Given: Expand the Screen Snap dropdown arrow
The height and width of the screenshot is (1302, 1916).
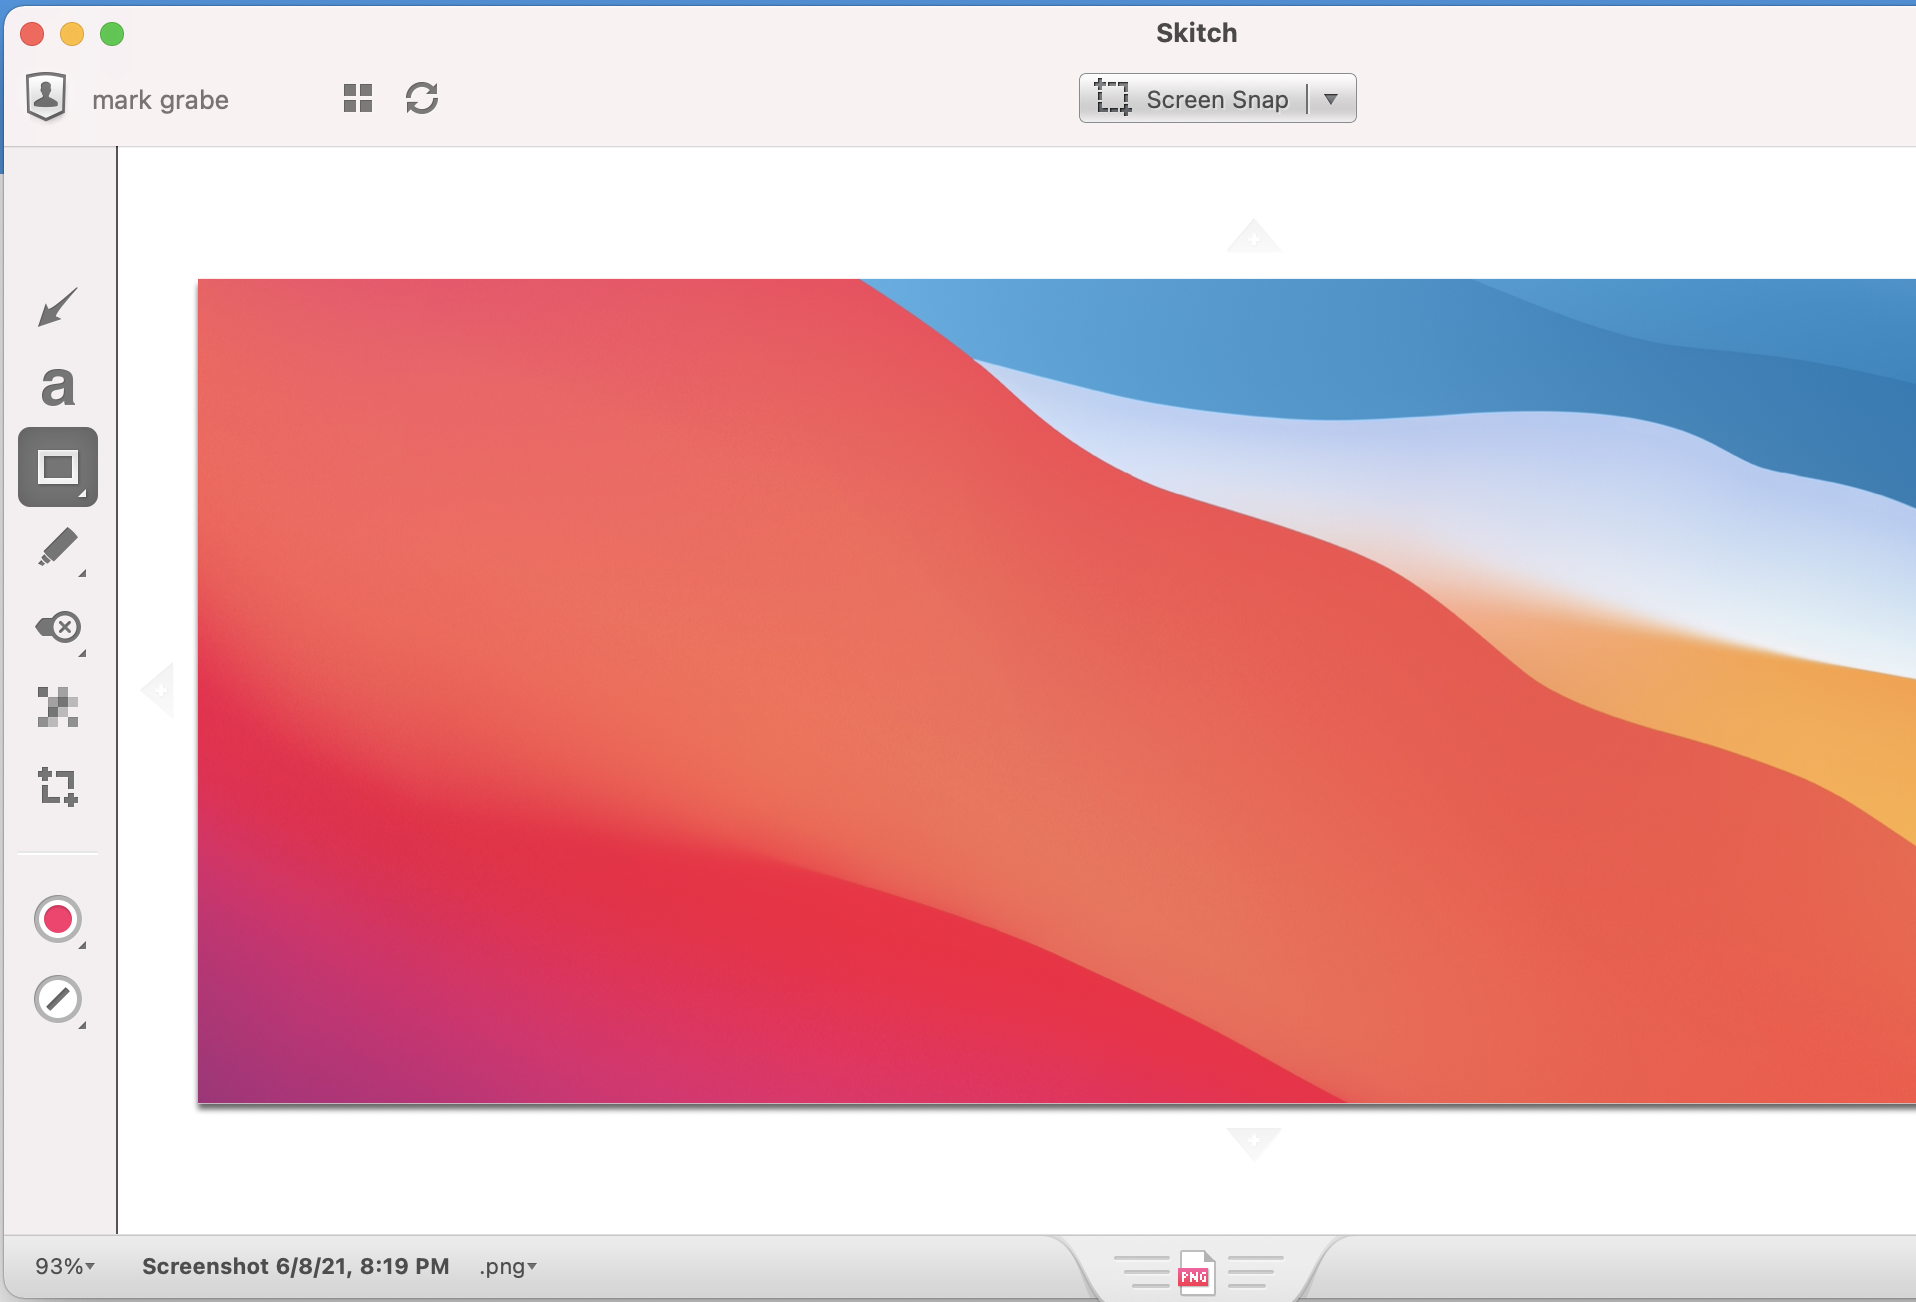Looking at the screenshot, I should [1331, 99].
